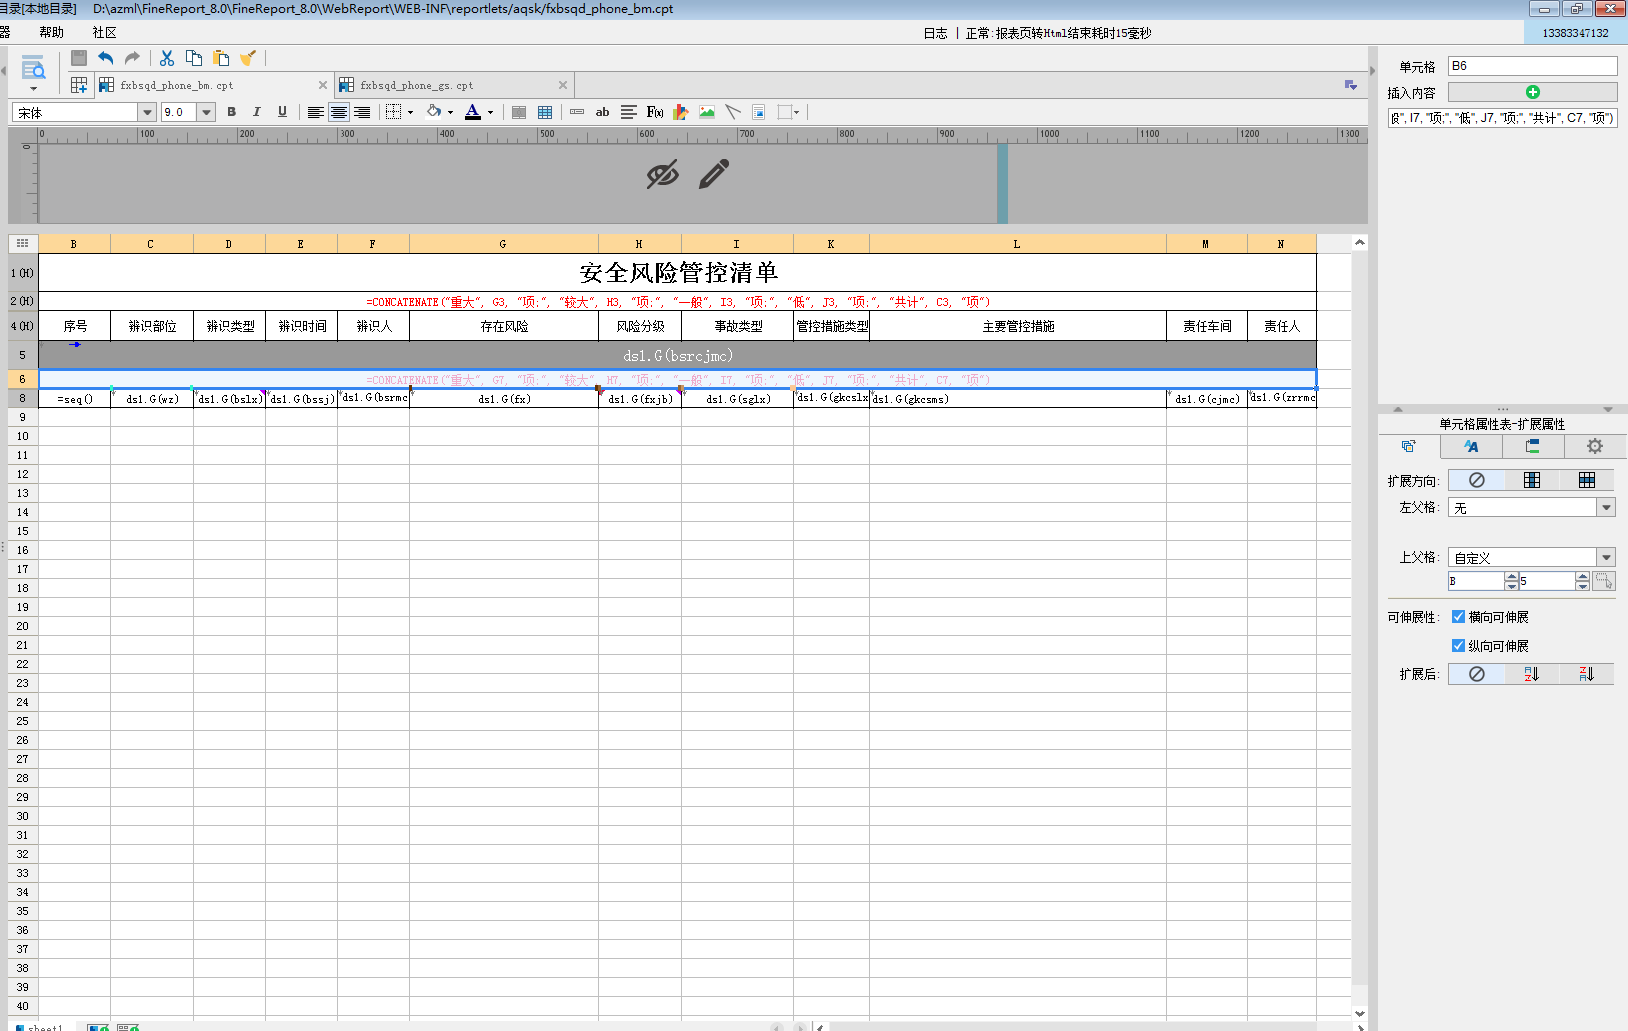Click the pencil edit icon in header
This screenshot has width=1628, height=1031.
tap(714, 175)
